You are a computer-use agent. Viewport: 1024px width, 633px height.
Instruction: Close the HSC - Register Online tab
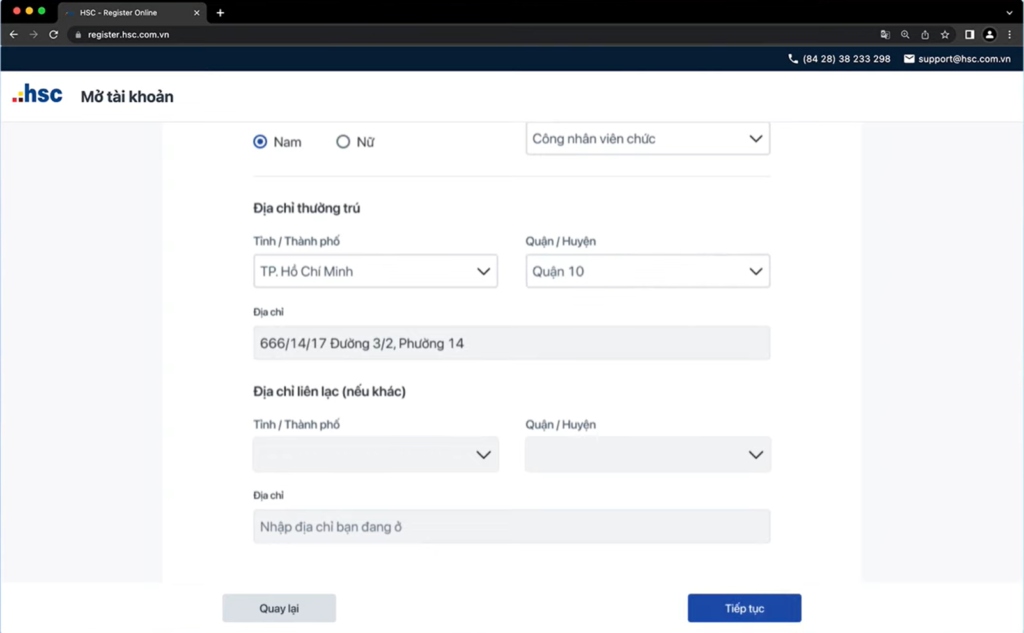point(197,12)
